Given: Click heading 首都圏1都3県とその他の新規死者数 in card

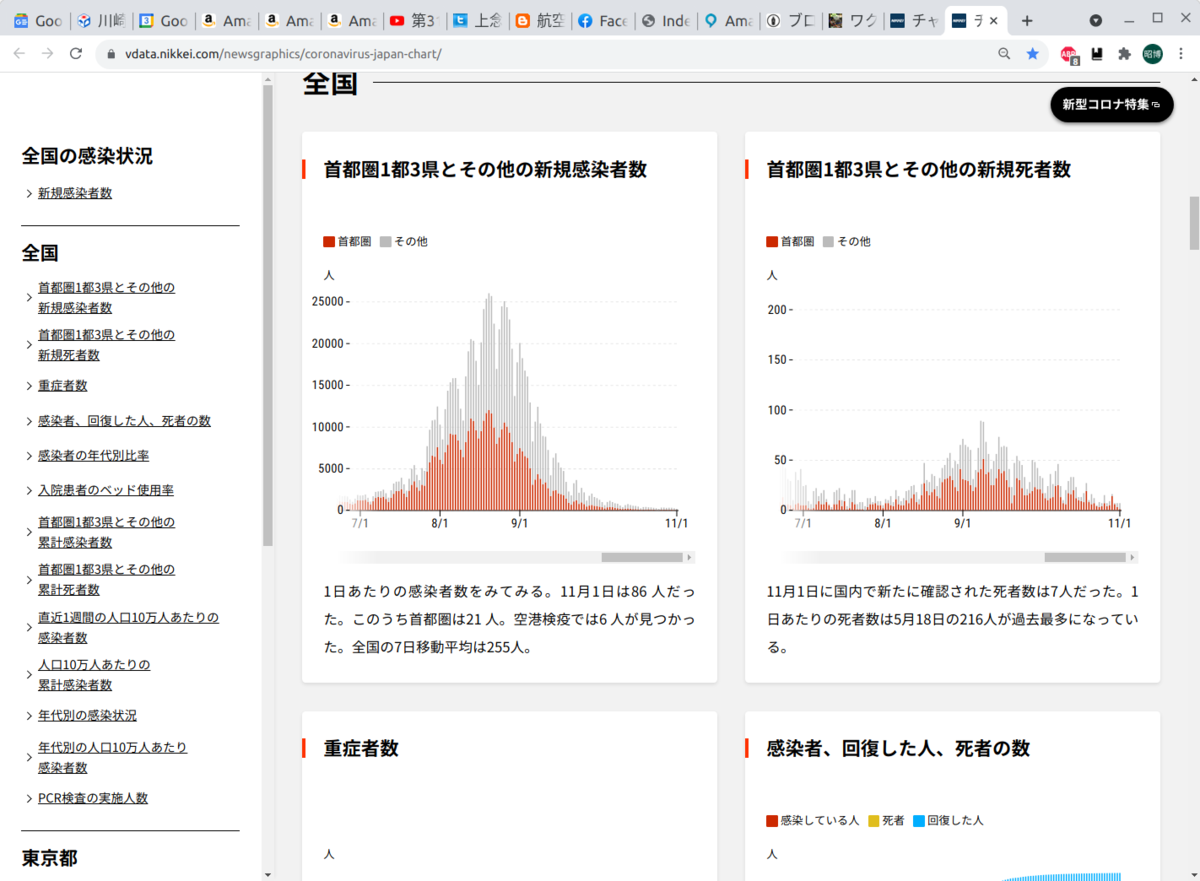Looking at the screenshot, I should point(918,169).
